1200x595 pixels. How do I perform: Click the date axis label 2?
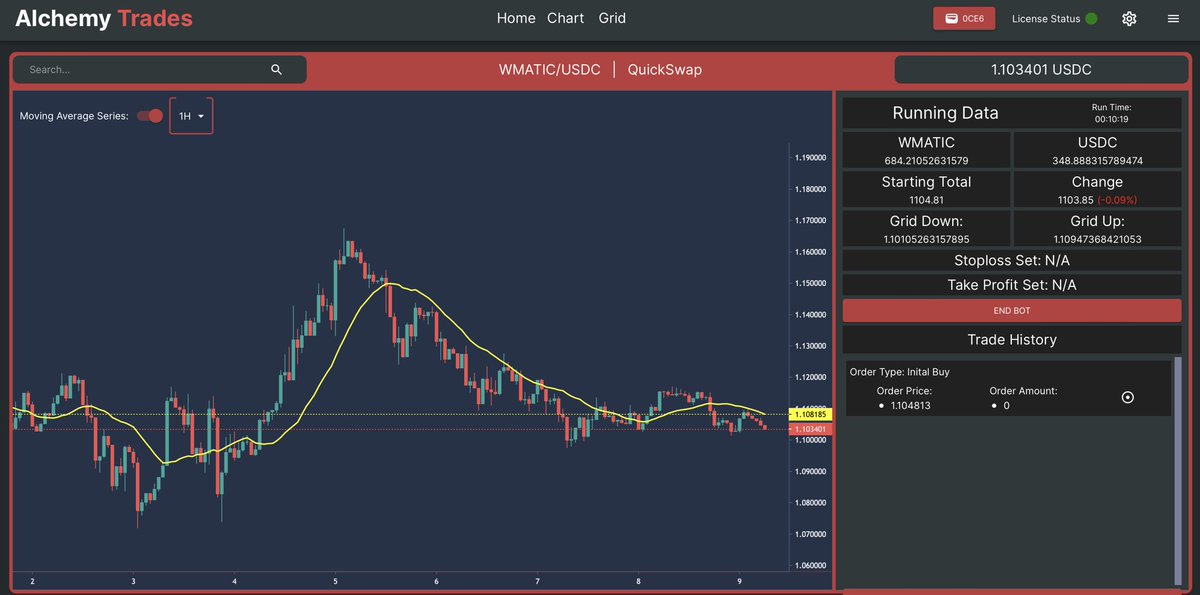[32, 581]
